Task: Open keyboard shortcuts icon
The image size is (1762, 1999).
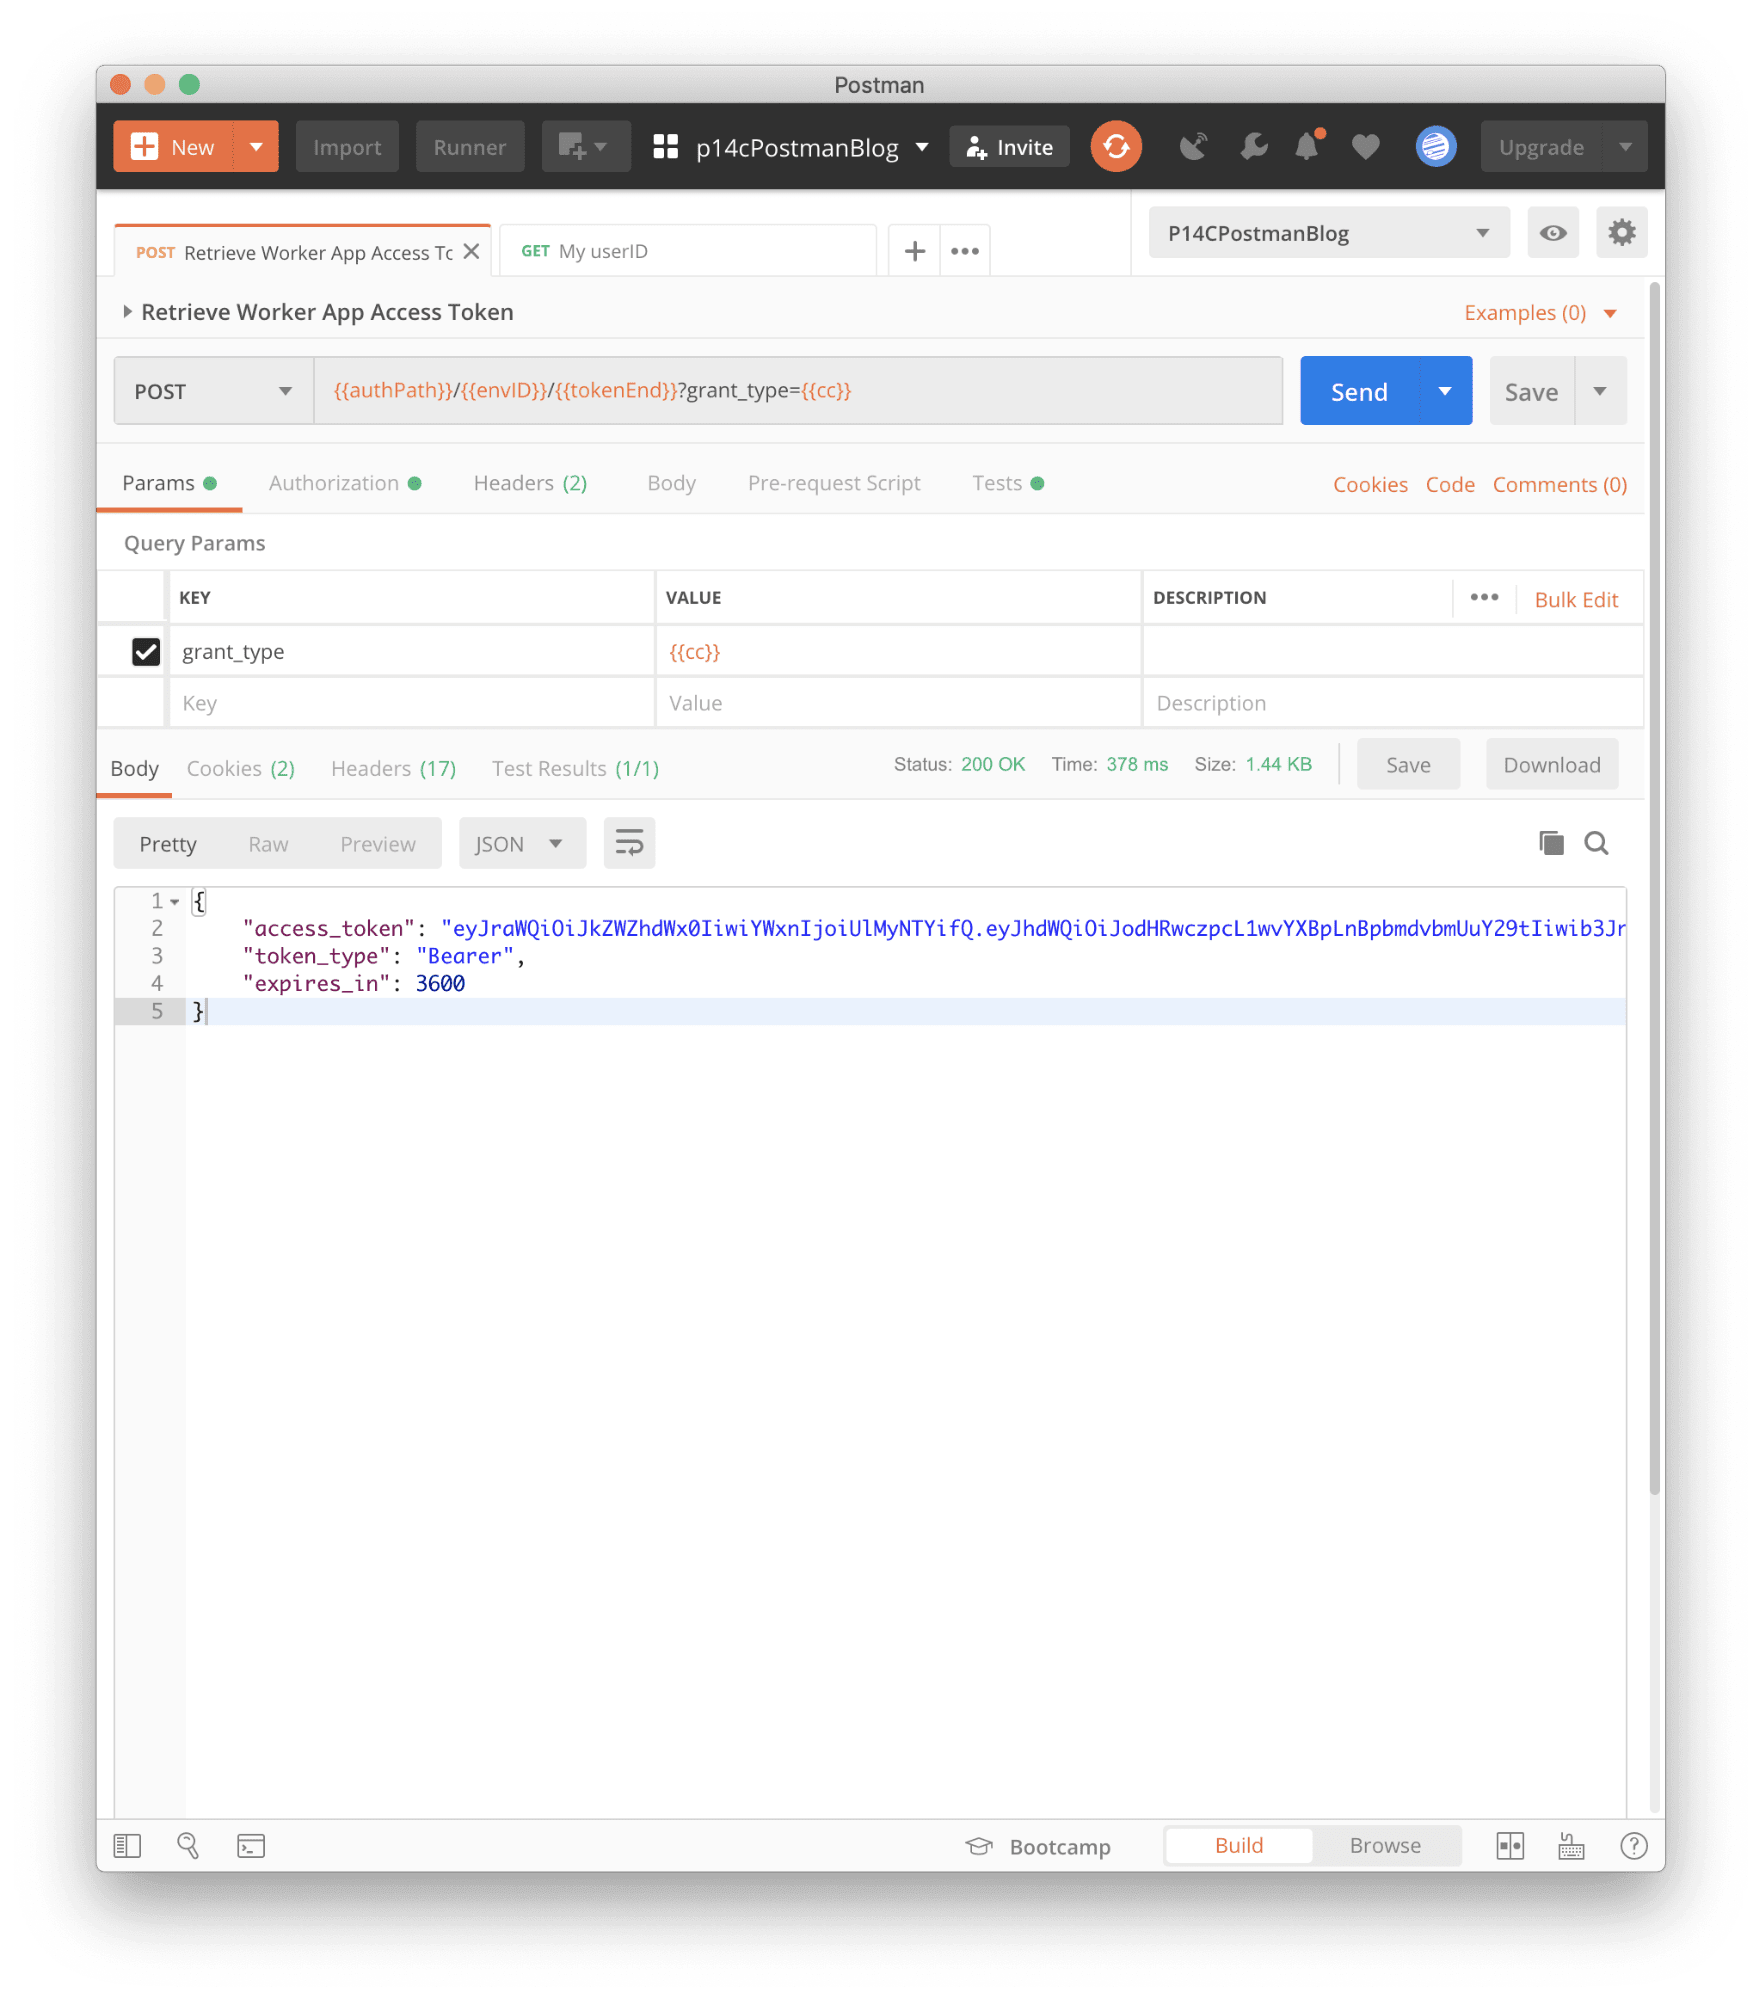Action: [x=1571, y=1846]
